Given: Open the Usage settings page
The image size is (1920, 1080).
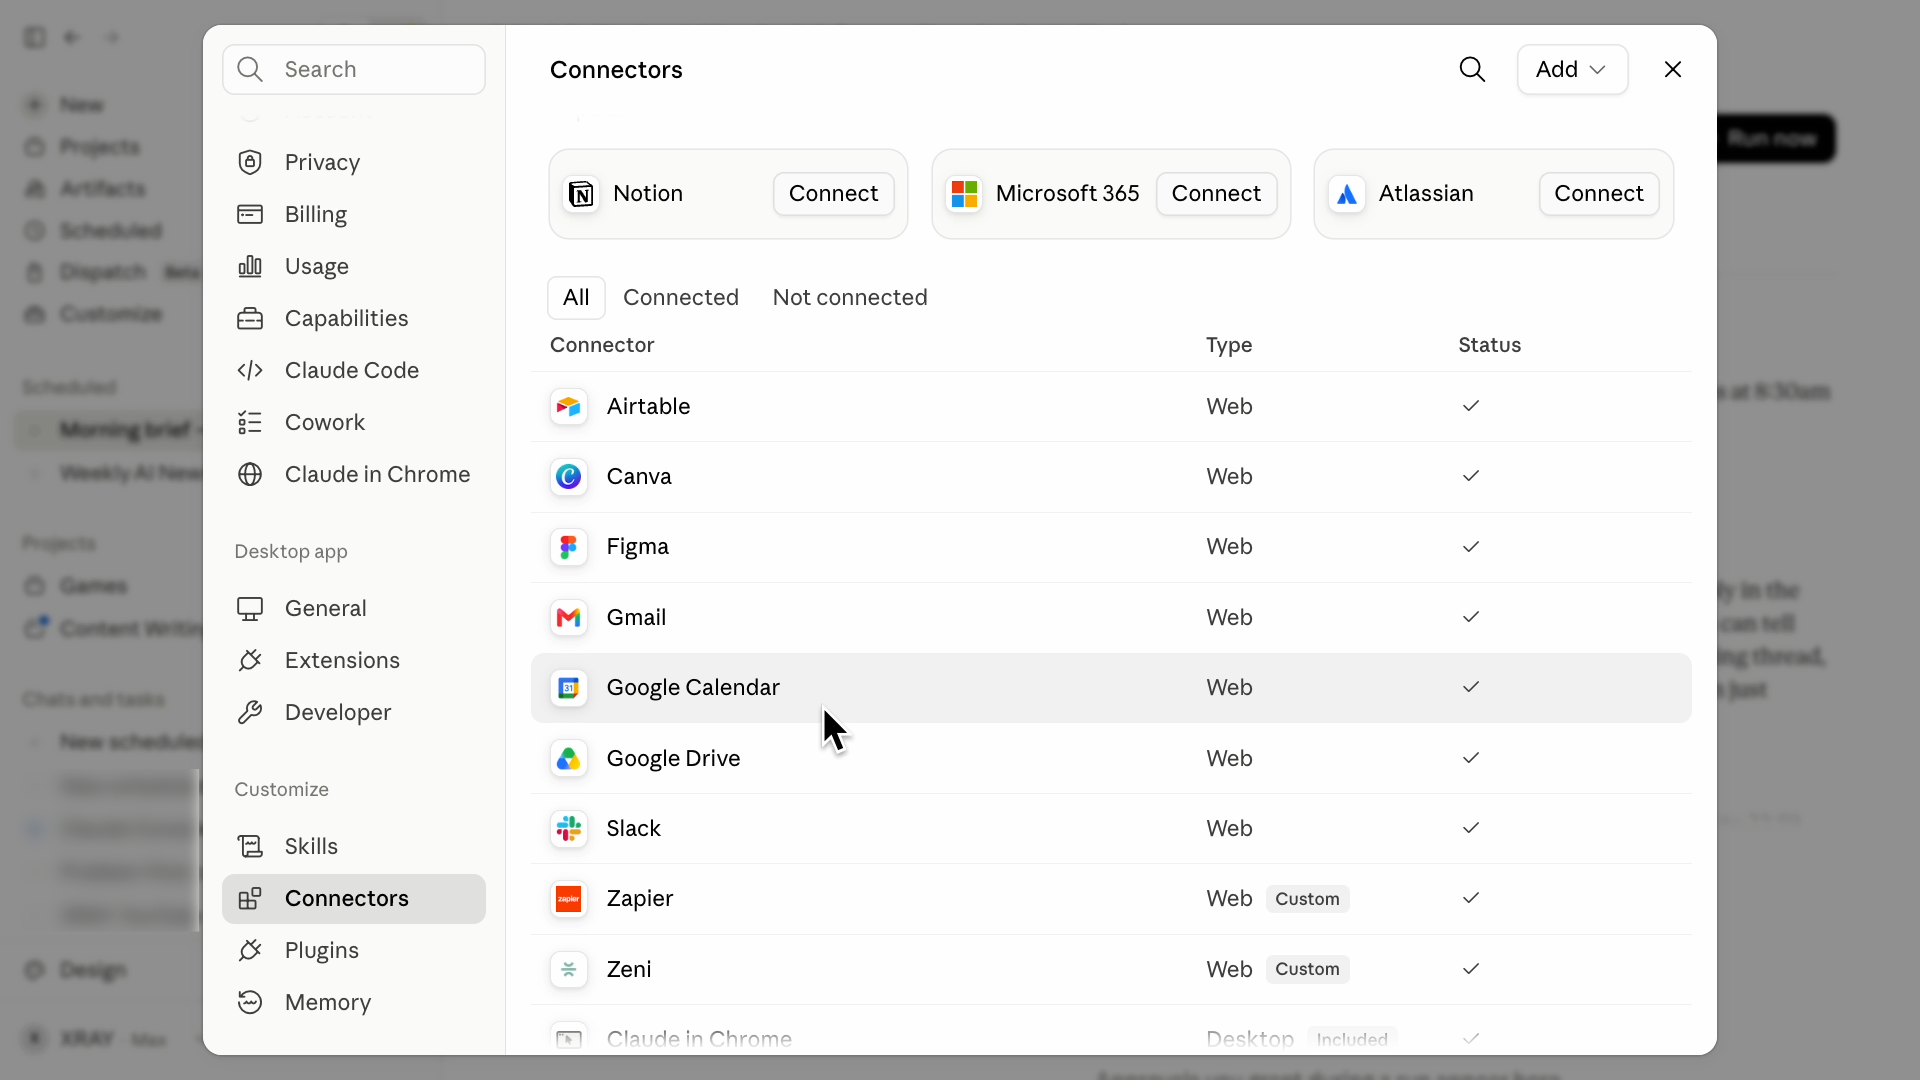Looking at the screenshot, I should [354, 266].
